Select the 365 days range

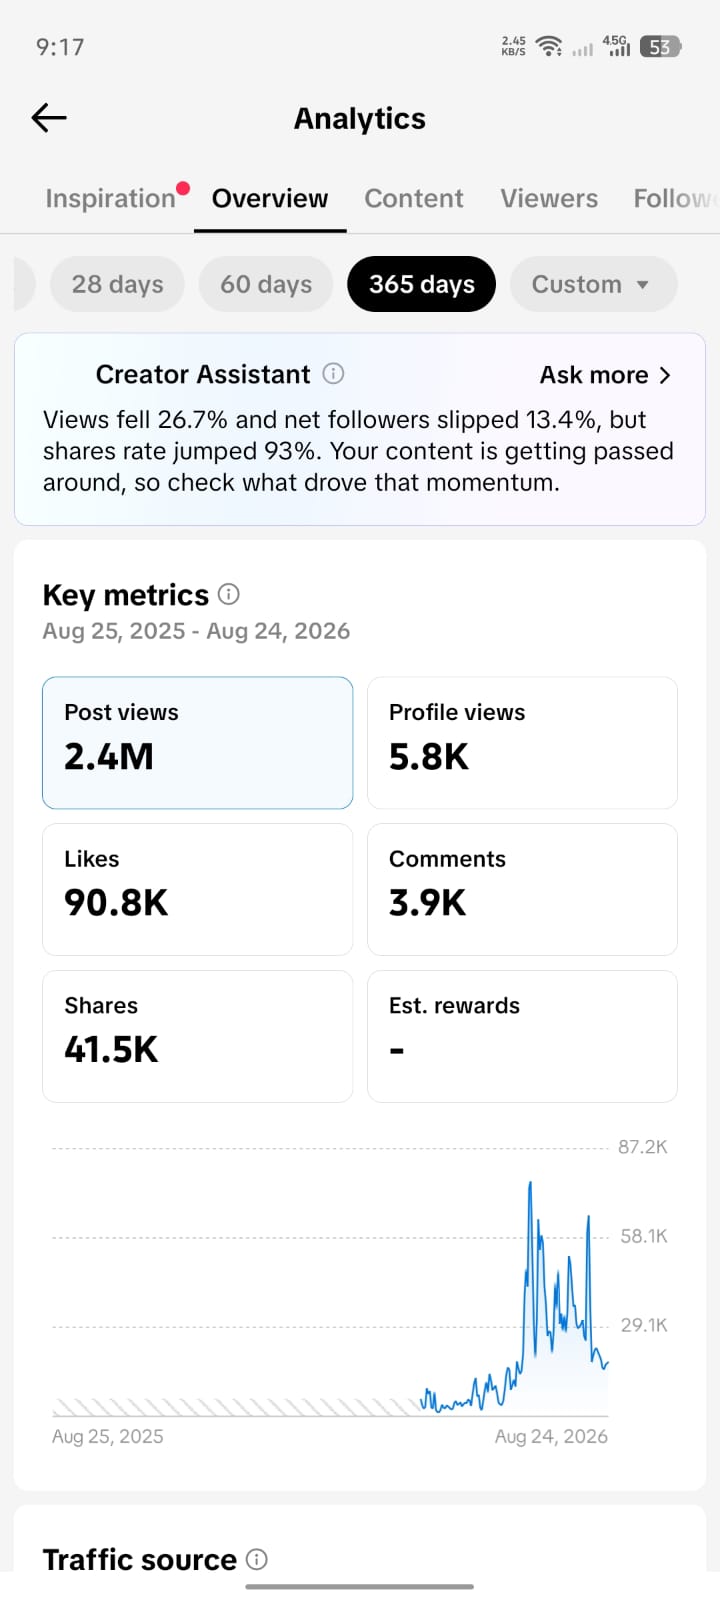coord(422,284)
